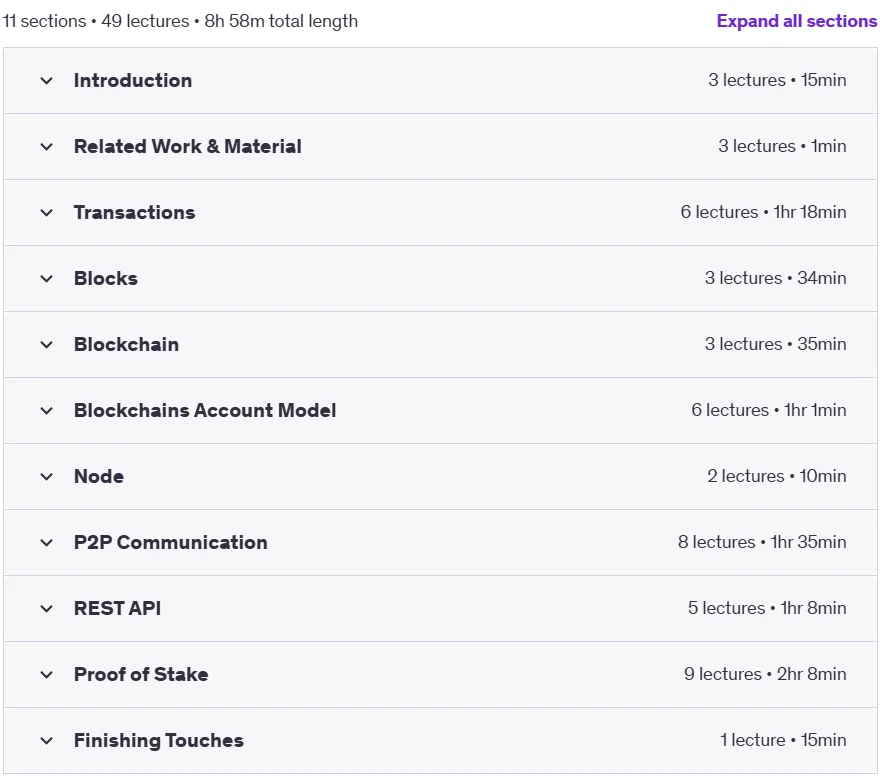This screenshot has width=880, height=777.
Task: Expand the REST API chevron
Action: click(x=47, y=609)
